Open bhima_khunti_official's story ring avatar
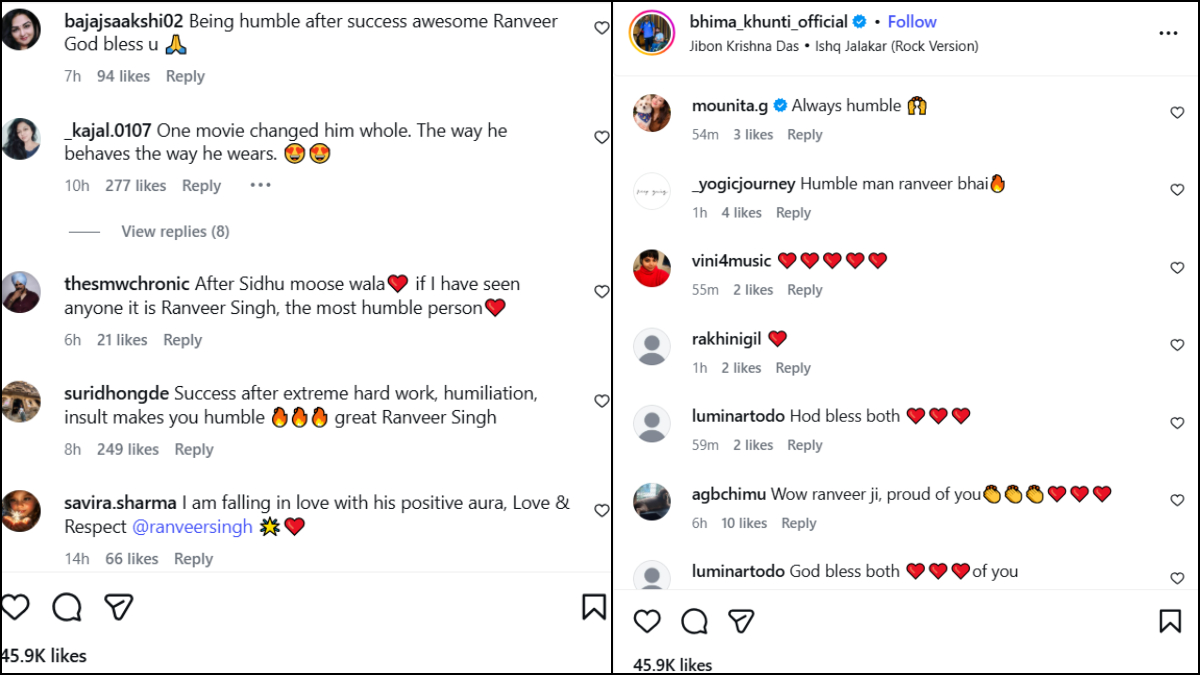 pos(652,30)
